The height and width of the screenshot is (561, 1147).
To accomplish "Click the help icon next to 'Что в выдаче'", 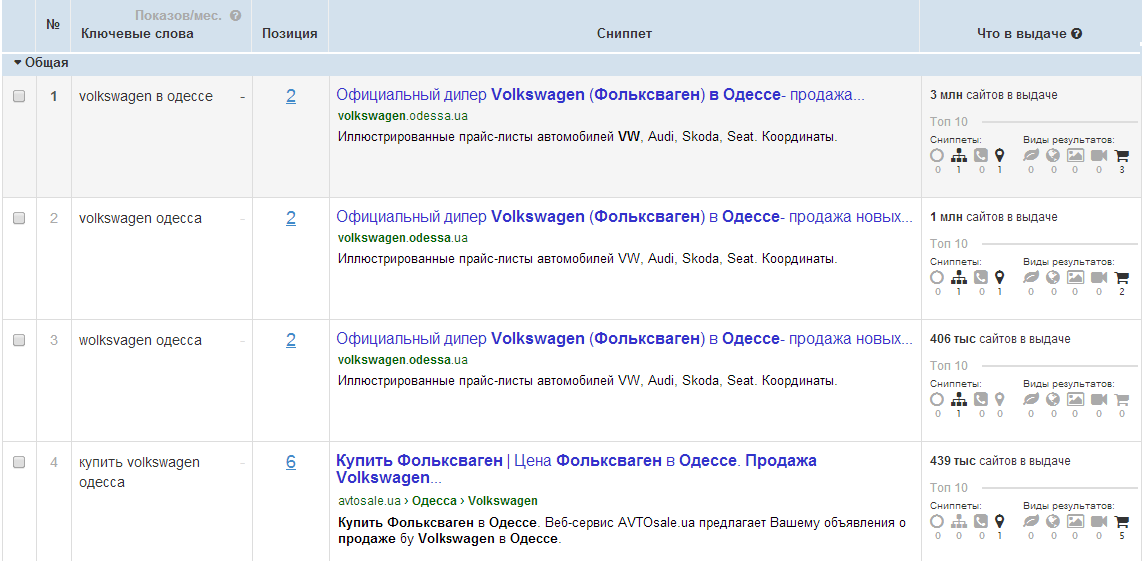I will click(x=1077, y=34).
